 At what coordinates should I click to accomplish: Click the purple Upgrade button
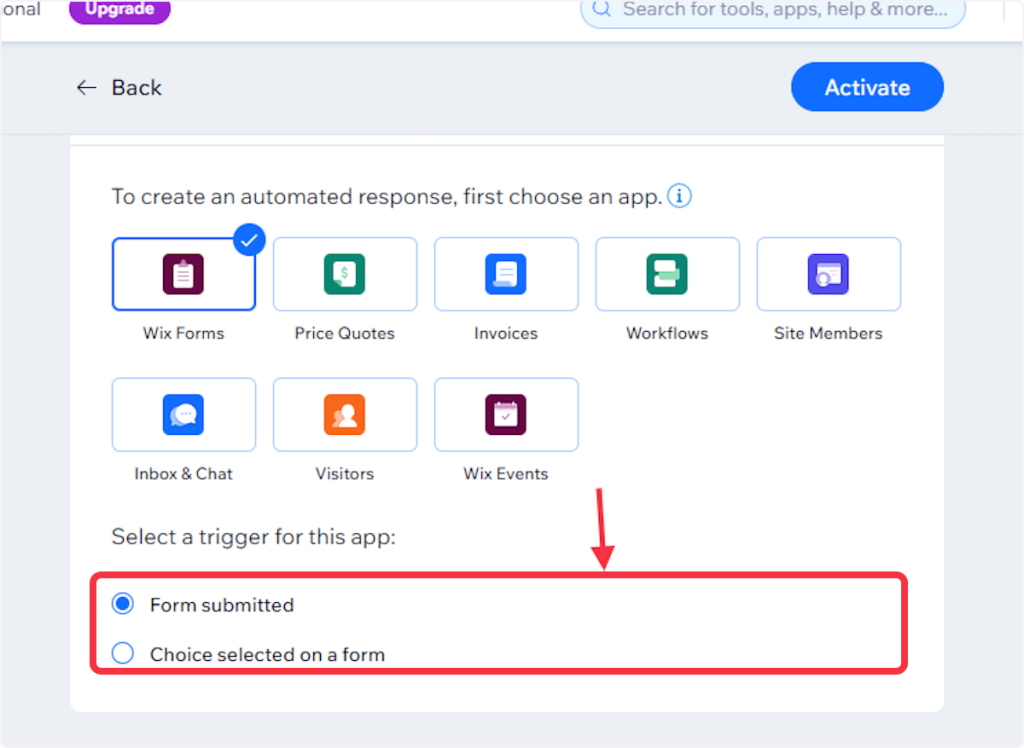click(x=119, y=10)
